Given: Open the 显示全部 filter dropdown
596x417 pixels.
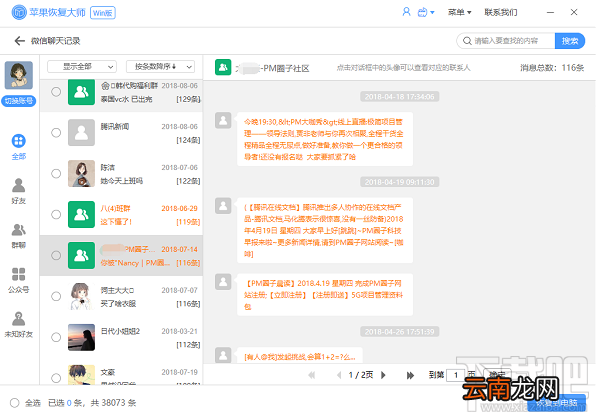Looking at the screenshot, I should pos(82,67).
